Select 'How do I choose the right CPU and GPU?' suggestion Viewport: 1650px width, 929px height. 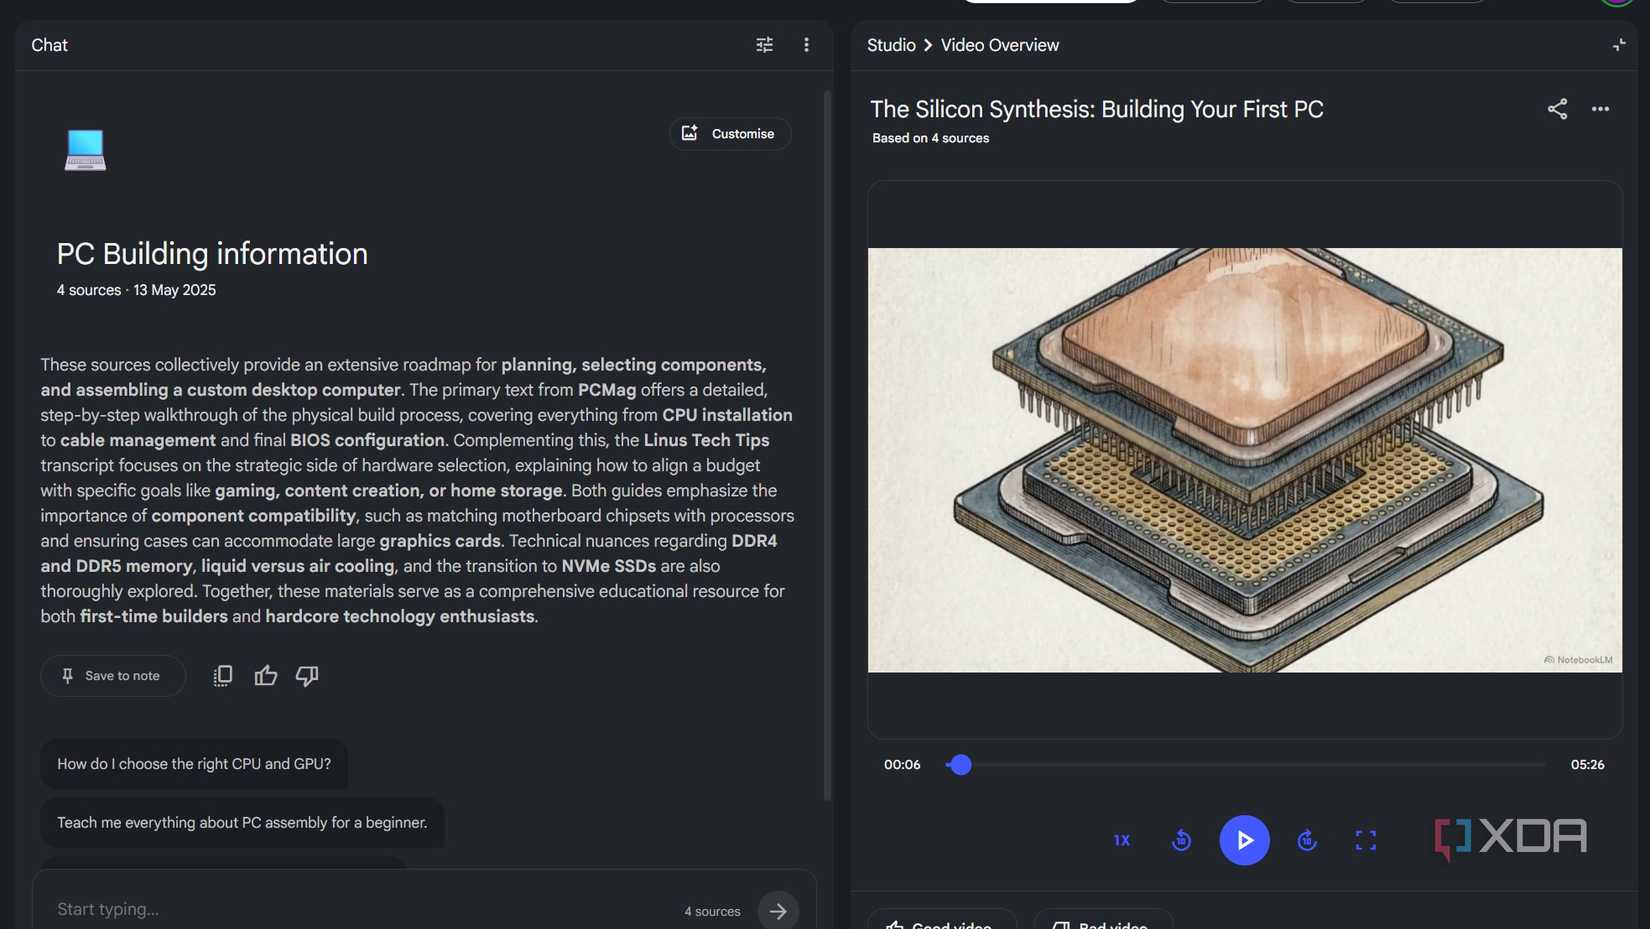point(194,764)
